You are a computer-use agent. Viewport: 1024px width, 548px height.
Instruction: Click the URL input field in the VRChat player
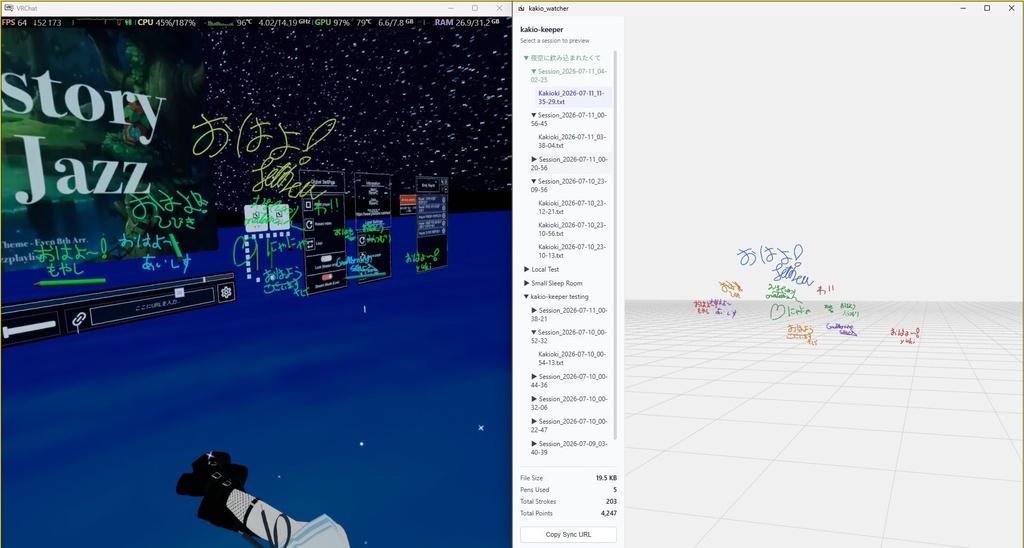152,306
